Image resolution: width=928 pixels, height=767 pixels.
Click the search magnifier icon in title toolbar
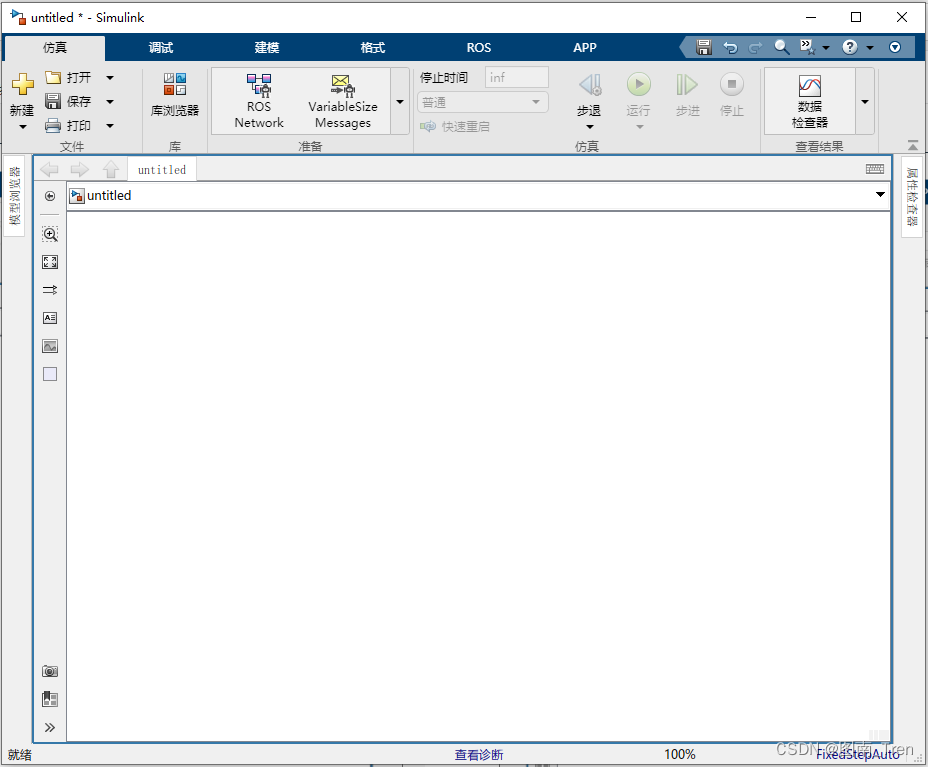[x=782, y=47]
